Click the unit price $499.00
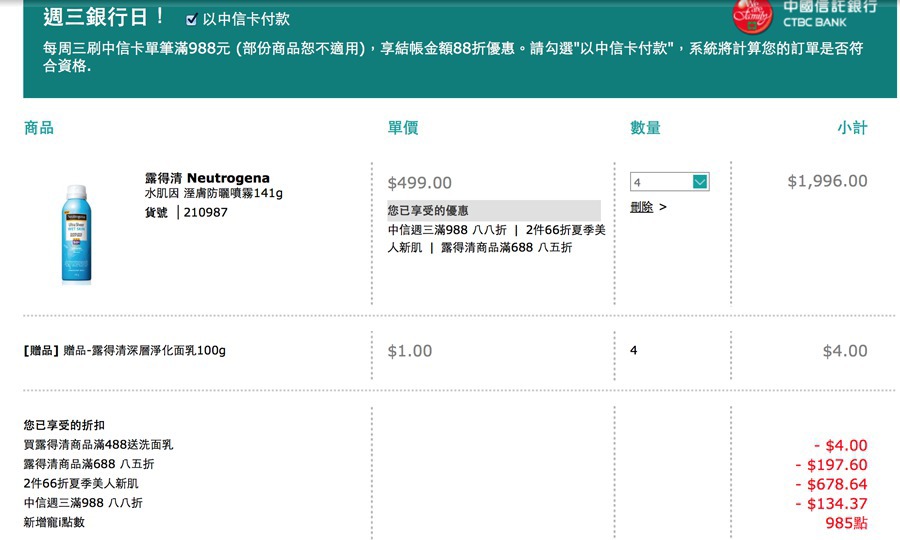900x540 pixels. 420,183
